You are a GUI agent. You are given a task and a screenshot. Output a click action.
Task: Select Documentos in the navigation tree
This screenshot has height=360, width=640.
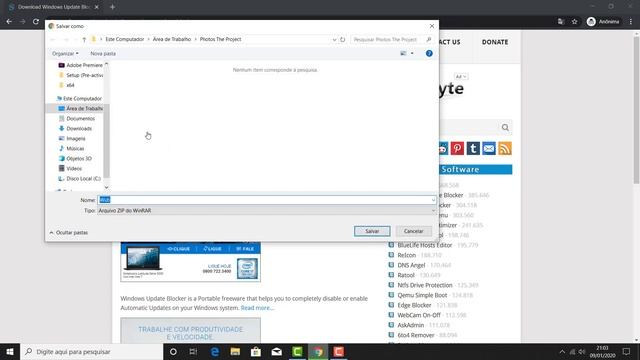[x=77, y=118]
